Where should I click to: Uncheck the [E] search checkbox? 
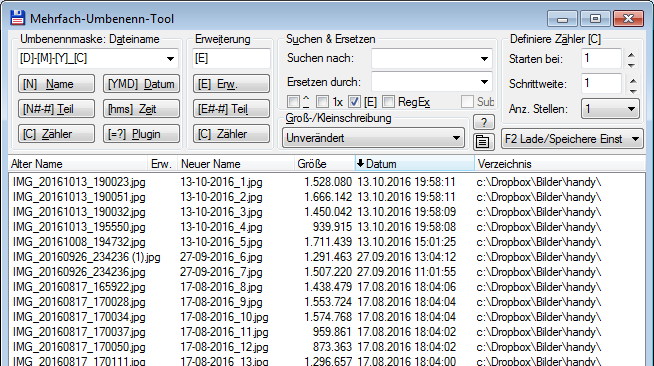[355, 101]
